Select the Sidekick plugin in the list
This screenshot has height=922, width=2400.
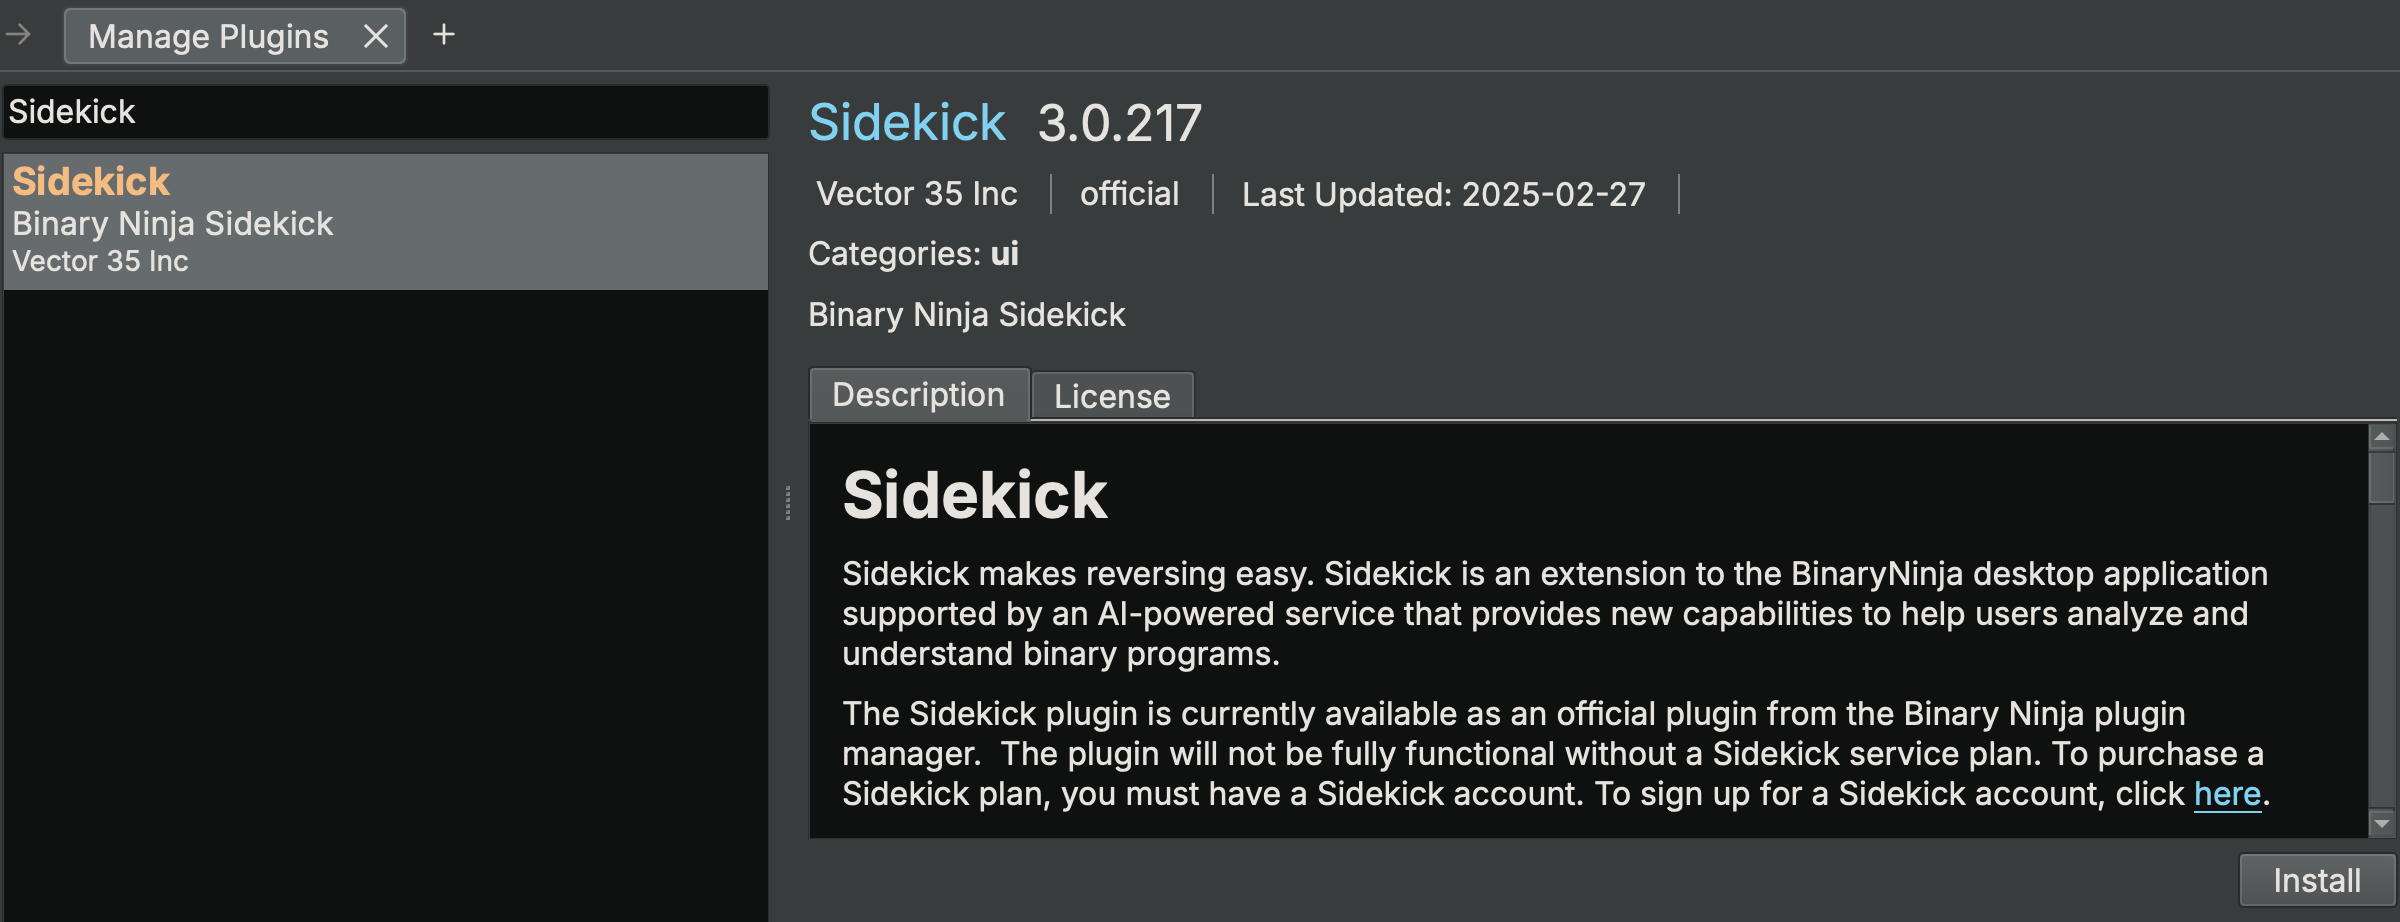385,220
